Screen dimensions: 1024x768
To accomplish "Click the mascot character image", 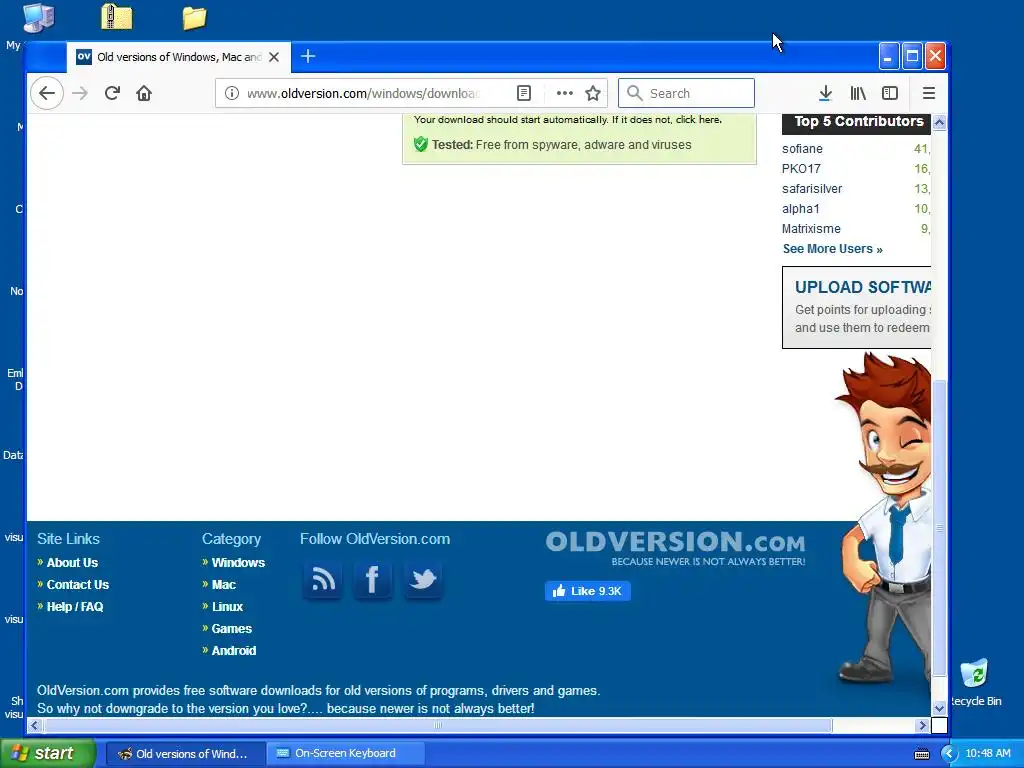I will [885, 519].
